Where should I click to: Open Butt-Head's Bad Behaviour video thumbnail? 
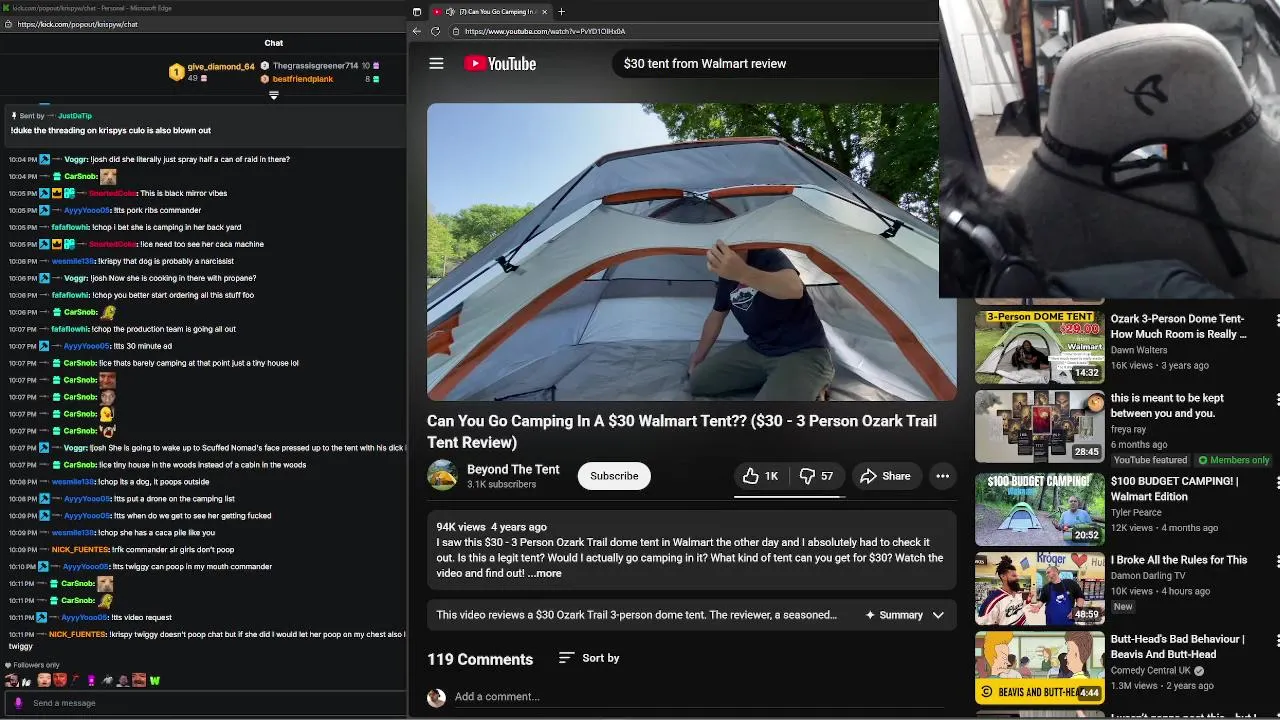point(1039,667)
